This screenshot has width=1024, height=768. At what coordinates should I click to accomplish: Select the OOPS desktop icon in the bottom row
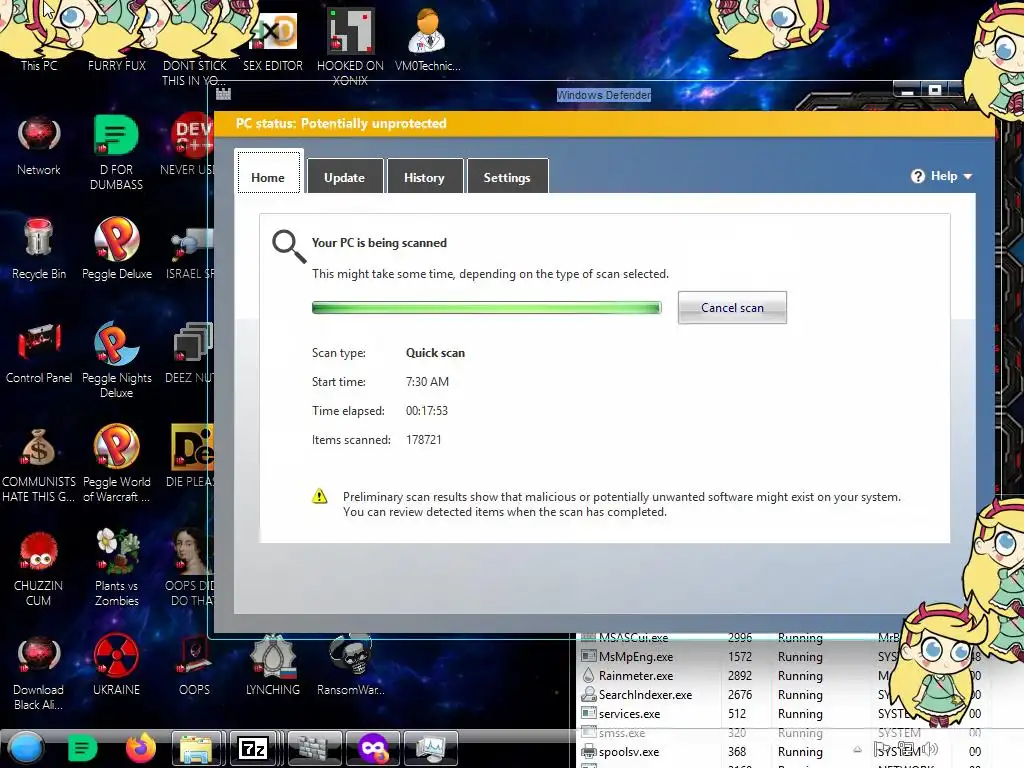pyautogui.click(x=195, y=665)
